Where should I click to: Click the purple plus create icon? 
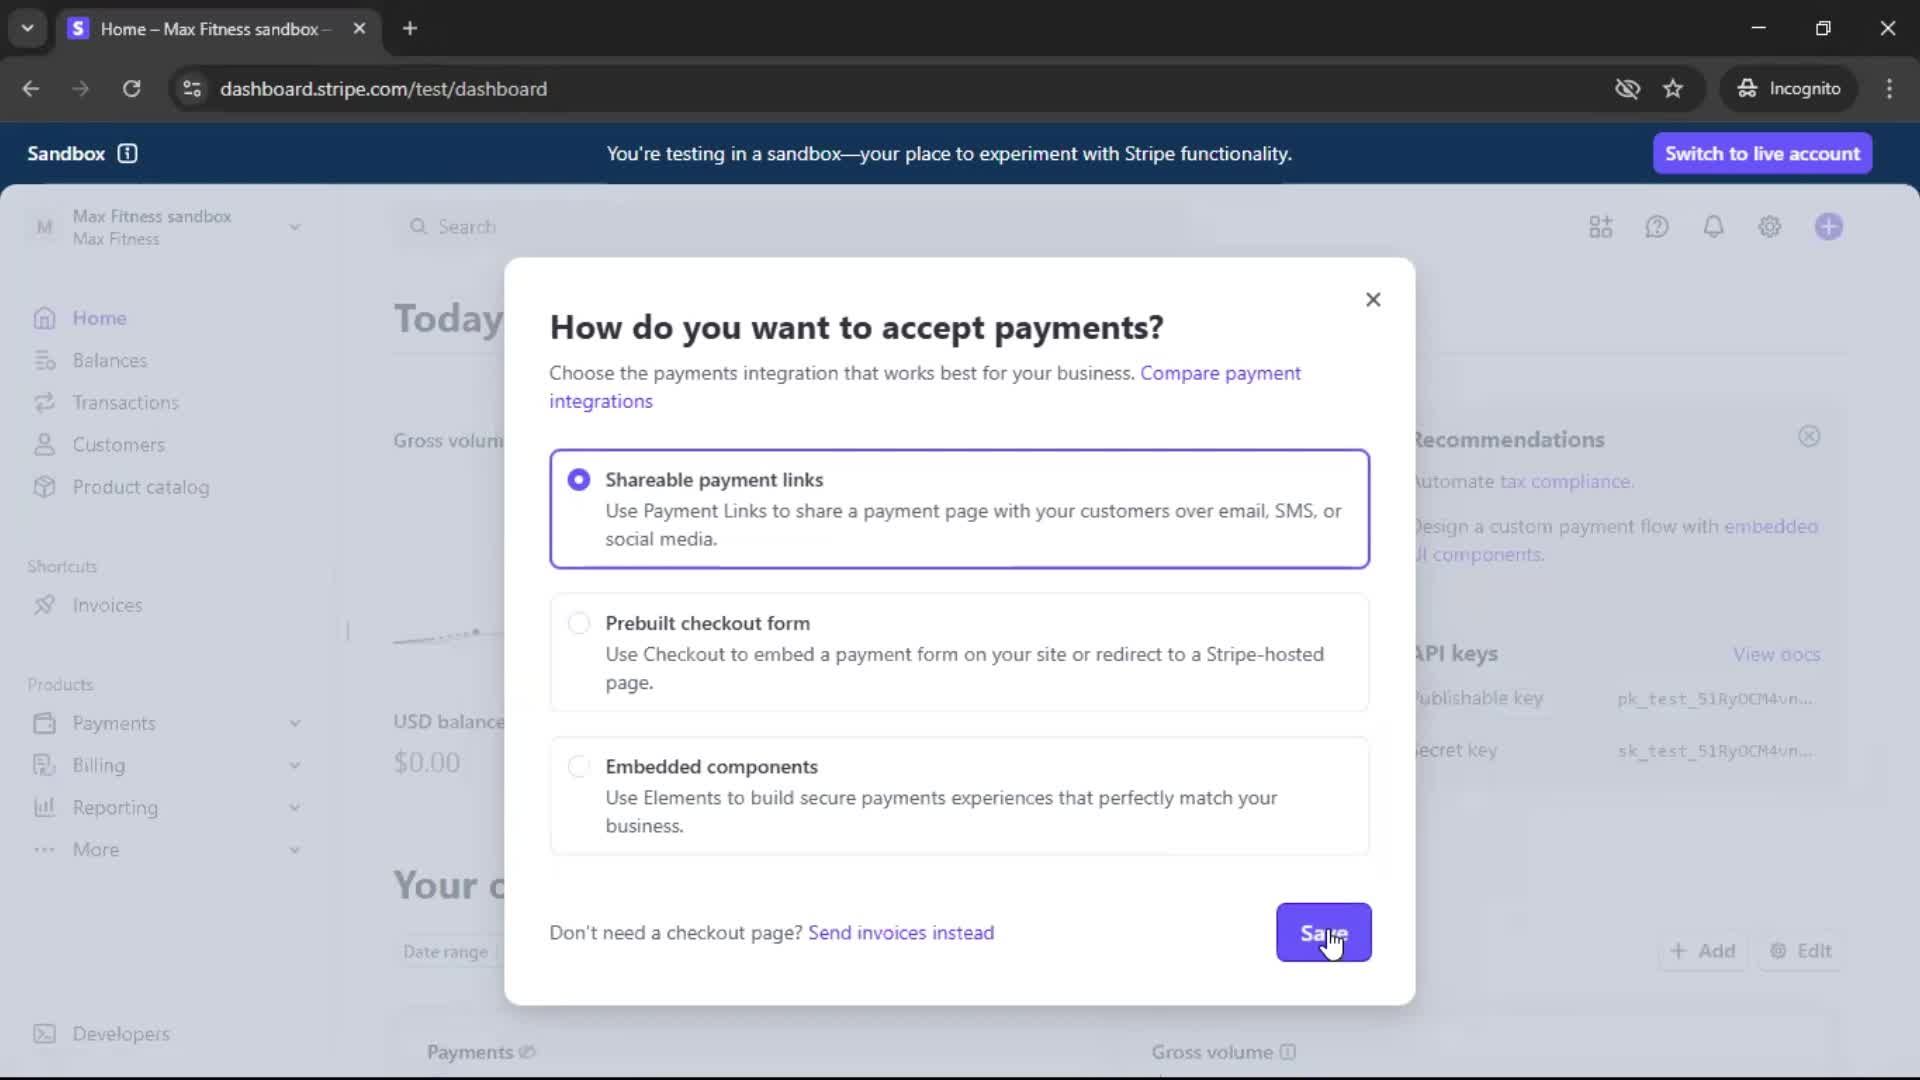(x=1828, y=227)
